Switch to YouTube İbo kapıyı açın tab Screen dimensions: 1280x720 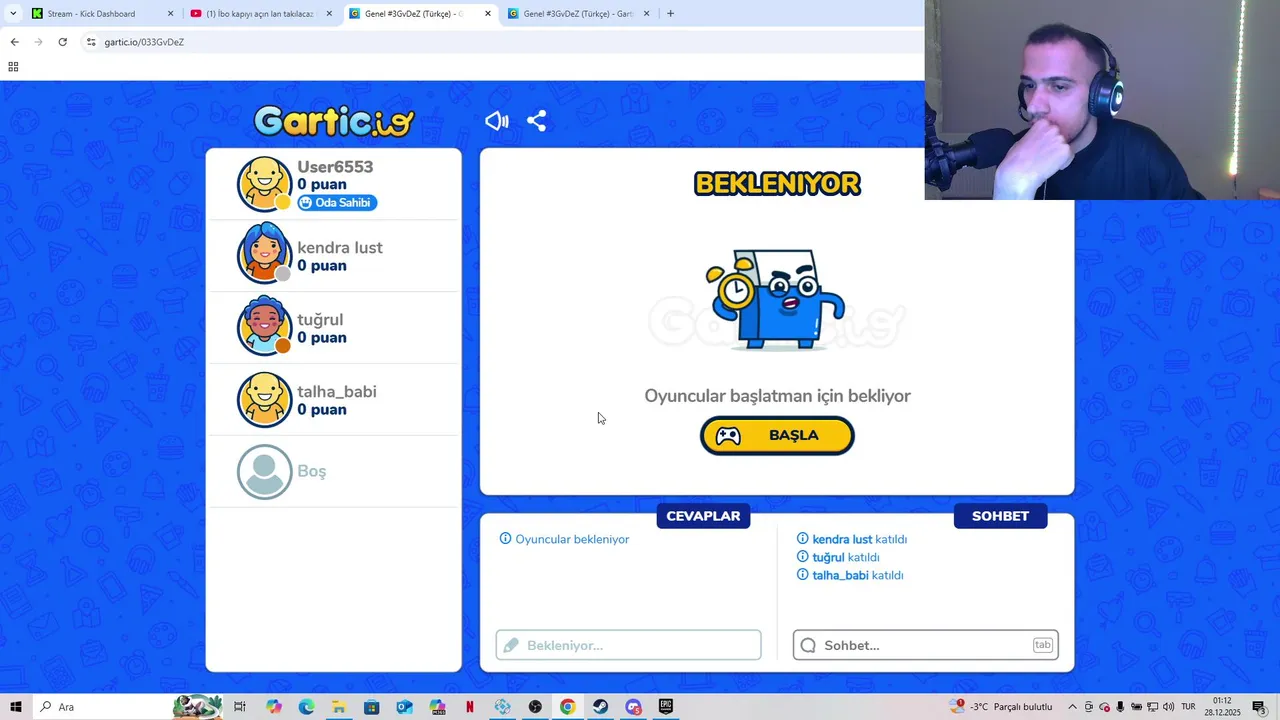tap(262, 14)
